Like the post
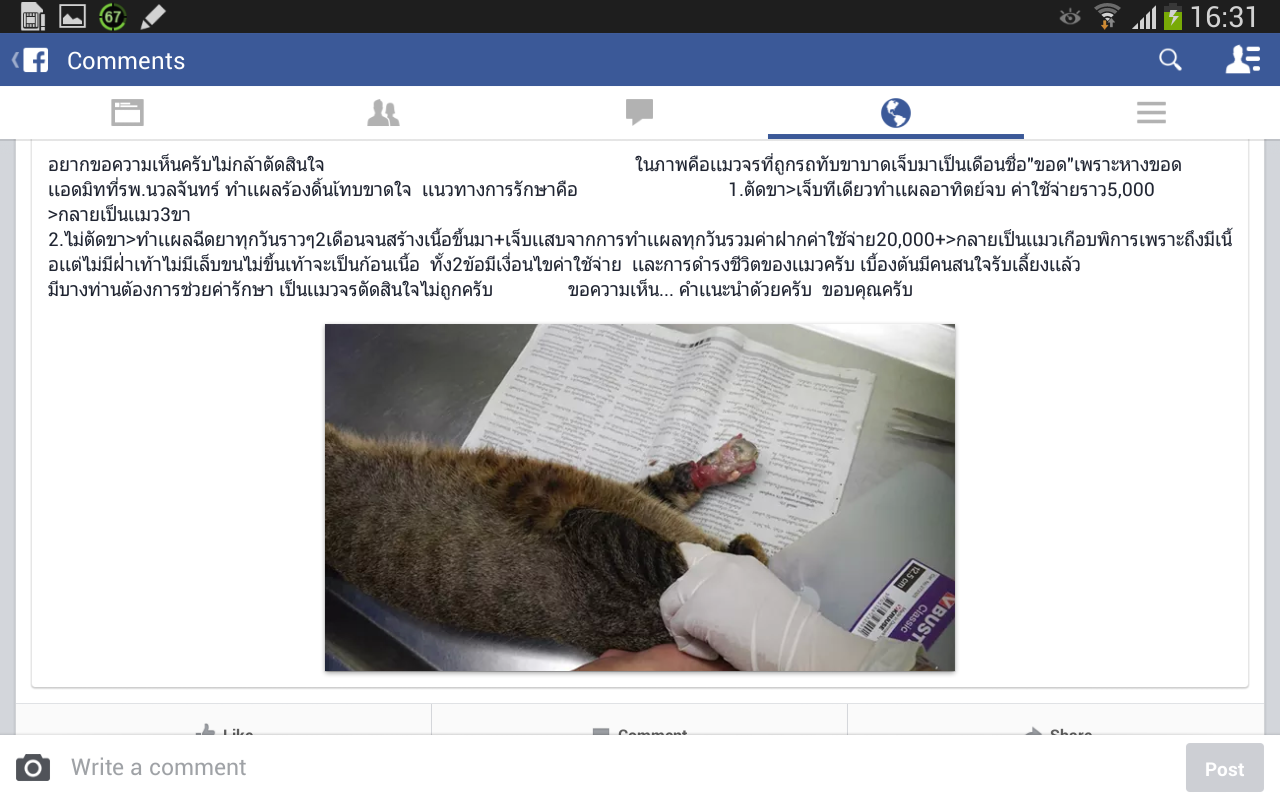Screen dimensions: 1280x800 [x=224, y=733]
